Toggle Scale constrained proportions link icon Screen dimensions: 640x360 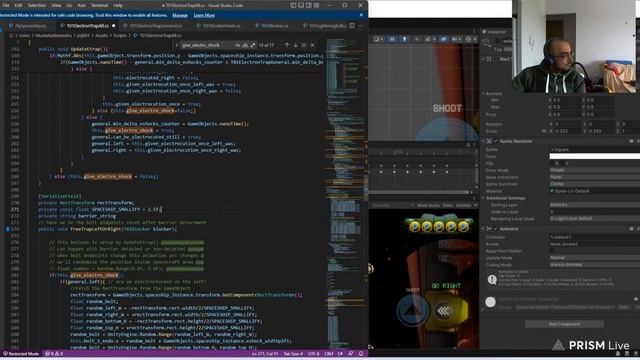click(x=544, y=131)
